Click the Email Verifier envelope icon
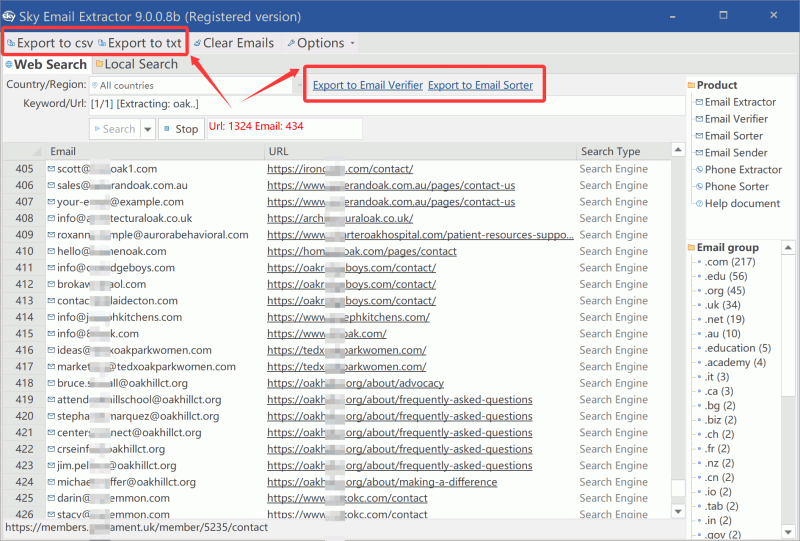The height and width of the screenshot is (541, 800). coord(699,119)
